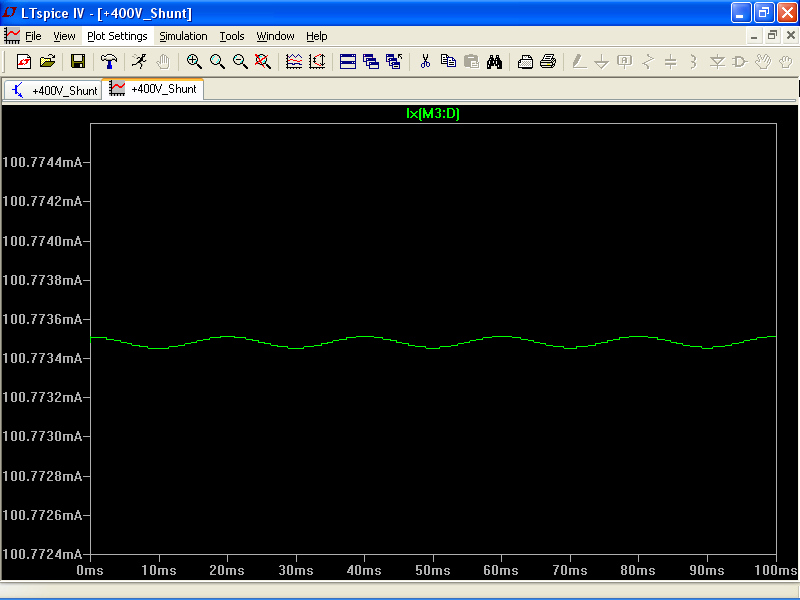
Task: Click the waveform icon left of File menu
Action: pyautogui.click(x=12, y=36)
